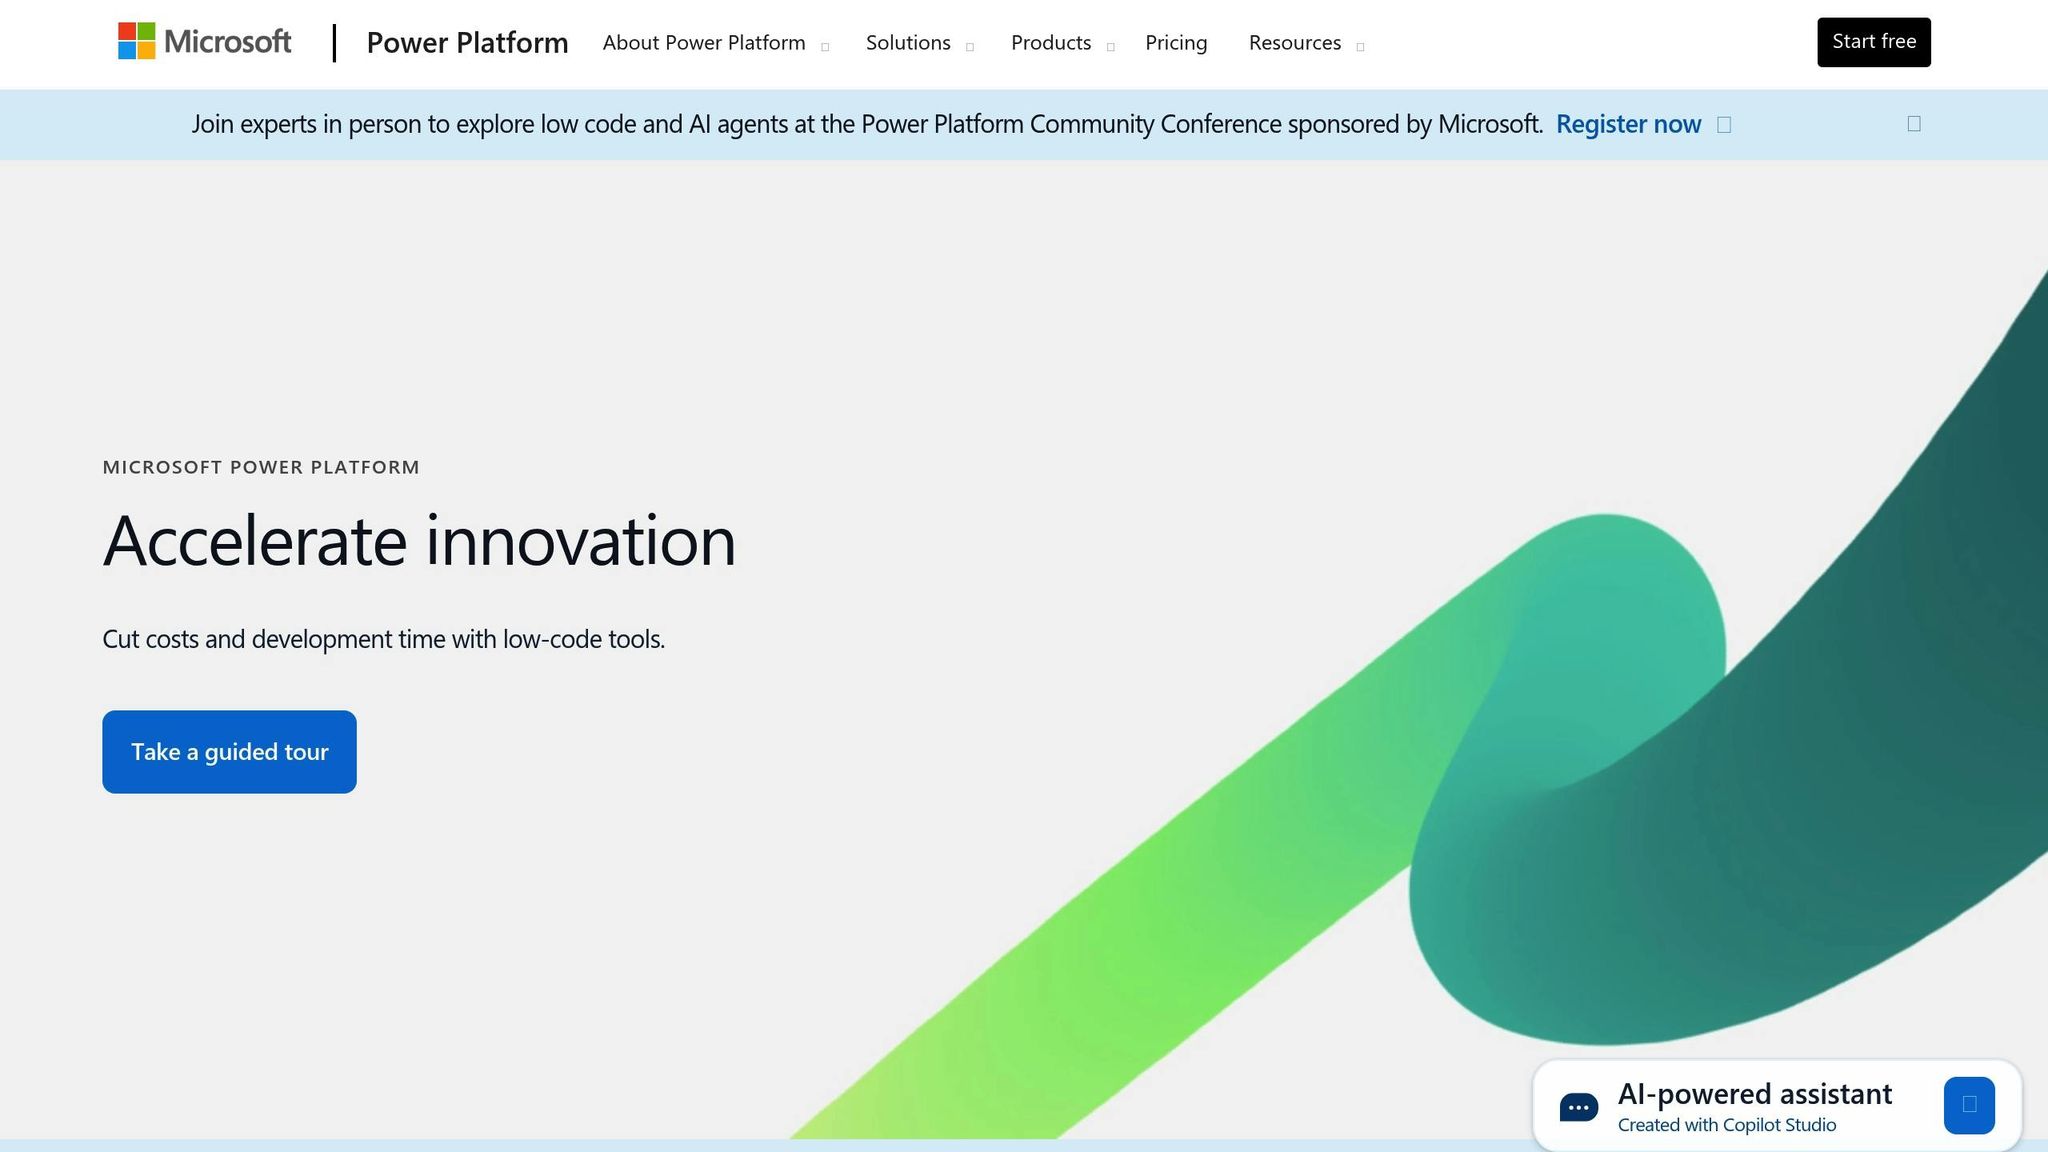This screenshot has height=1152, width=2048.
Task: Click the blue expand icon on the assistant widget
Action: [1969, 1105]
